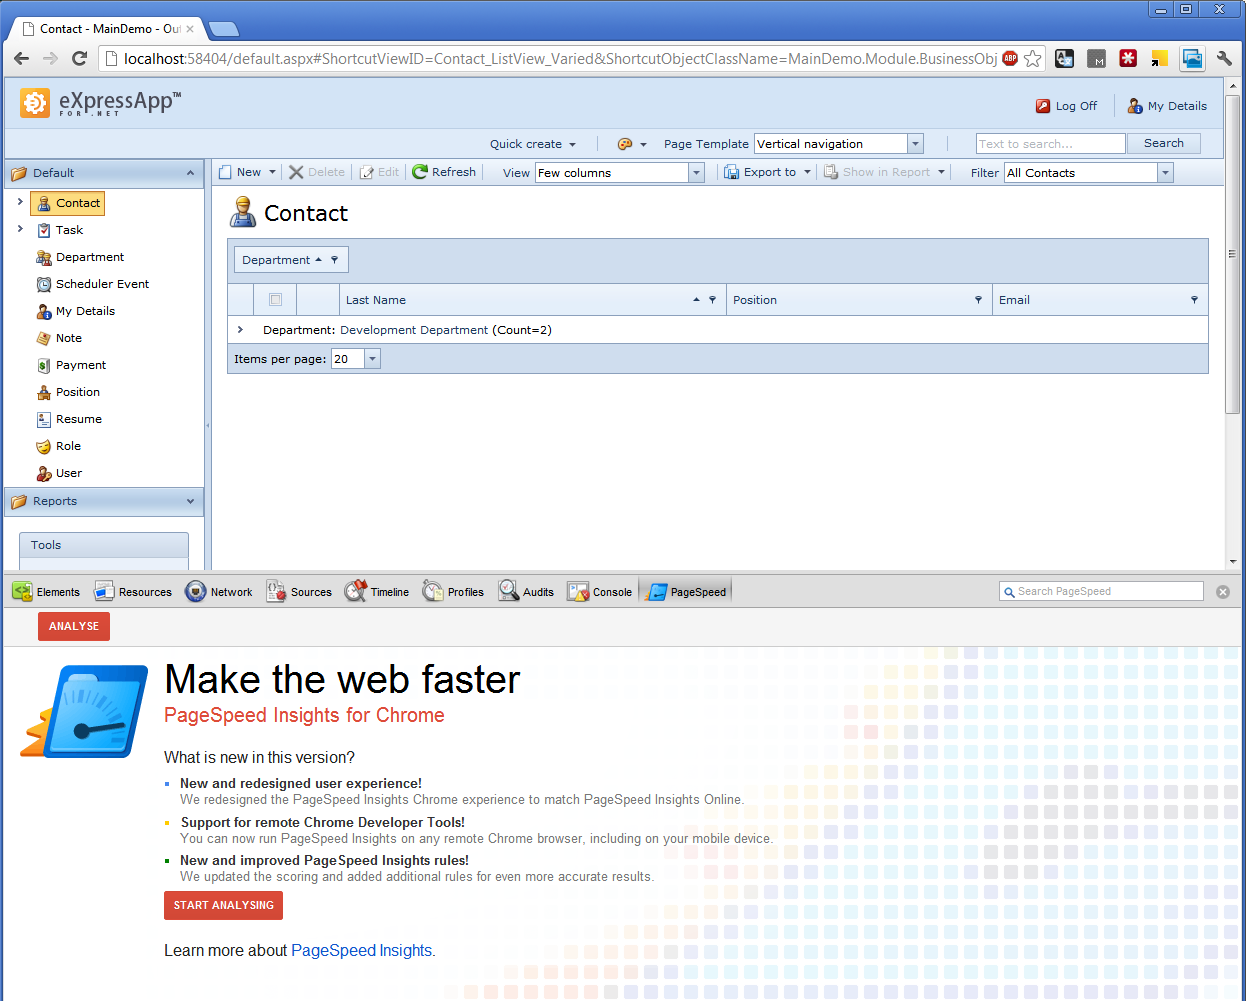Image resolution: width=1246 pixels, height=1001 pixels.
Task: Open the Chrome wrench settings menu
Action: (x=1224, y=59)
